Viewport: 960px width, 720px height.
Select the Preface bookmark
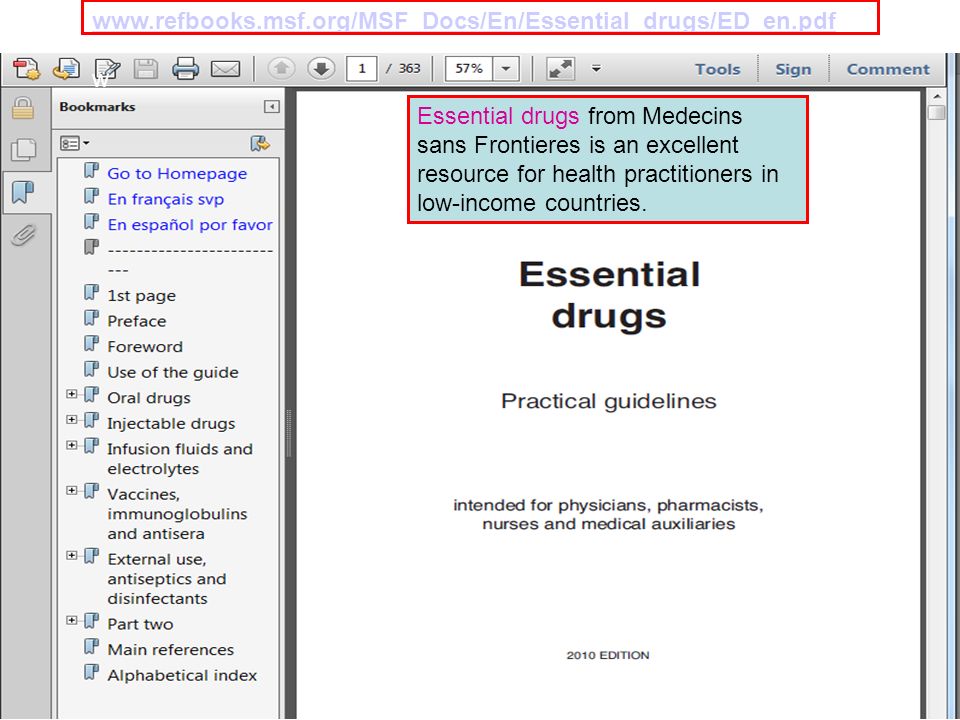coord(137,321)
